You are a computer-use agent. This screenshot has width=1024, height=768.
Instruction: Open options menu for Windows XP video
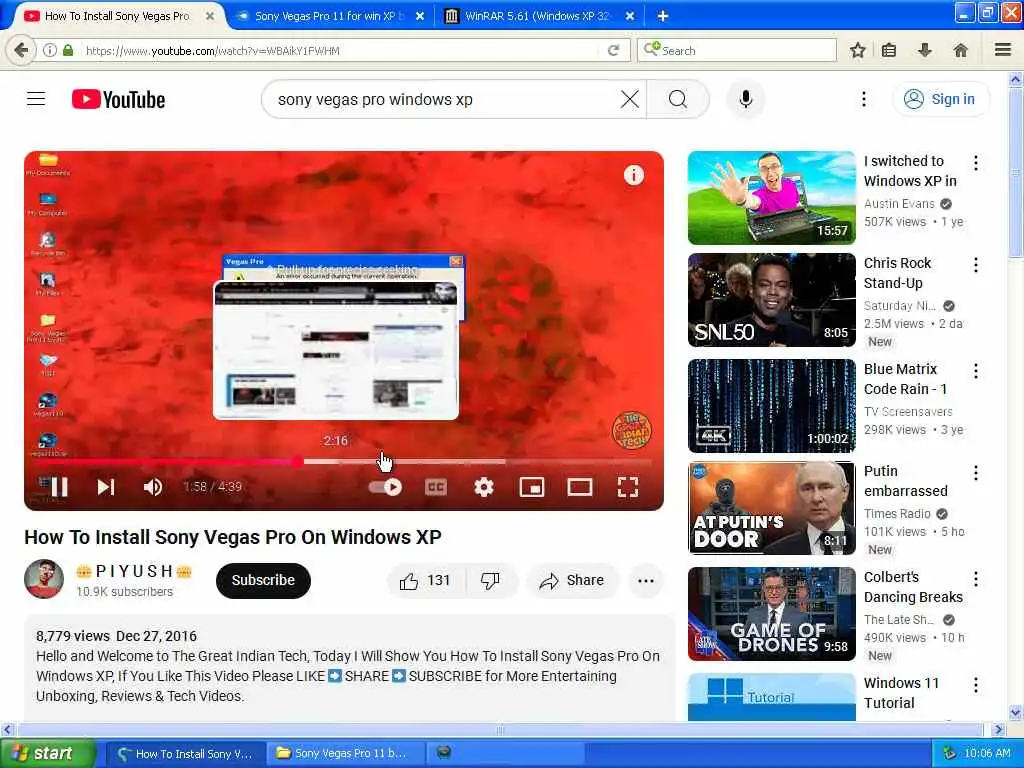tap(976, 163)
